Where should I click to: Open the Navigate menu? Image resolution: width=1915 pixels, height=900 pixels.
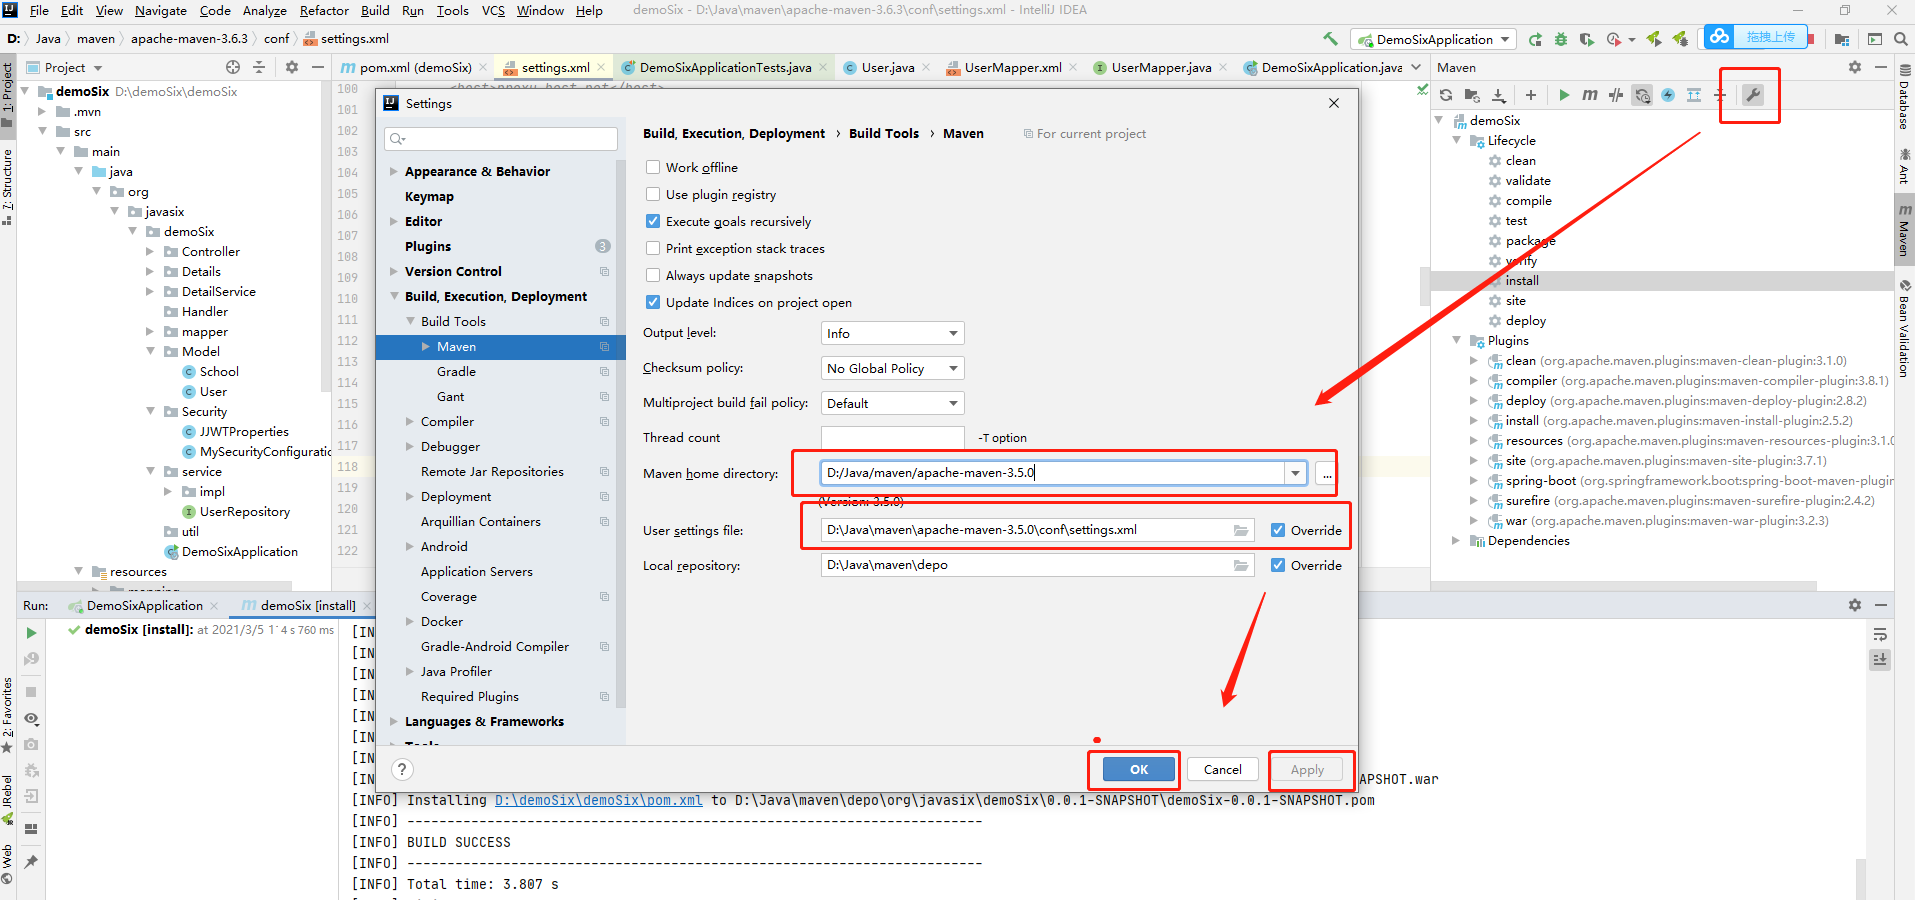pos(161,10)
